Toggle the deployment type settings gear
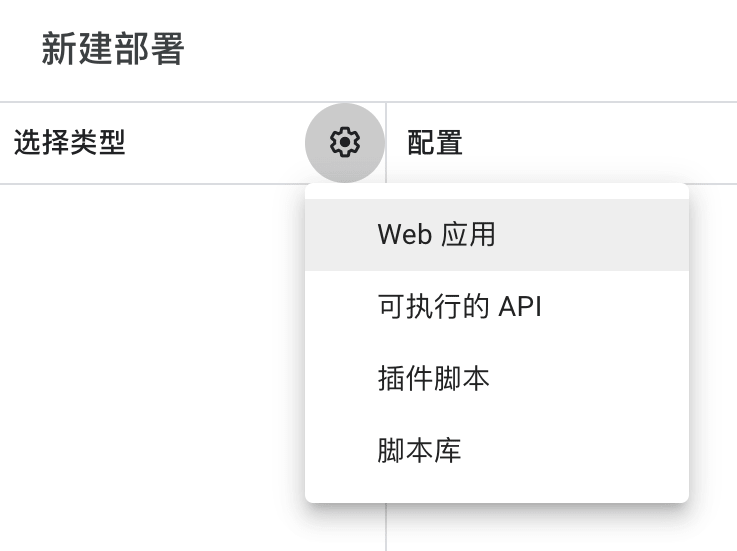The width and height of the screenshot is (737, 551). [345, 142]
